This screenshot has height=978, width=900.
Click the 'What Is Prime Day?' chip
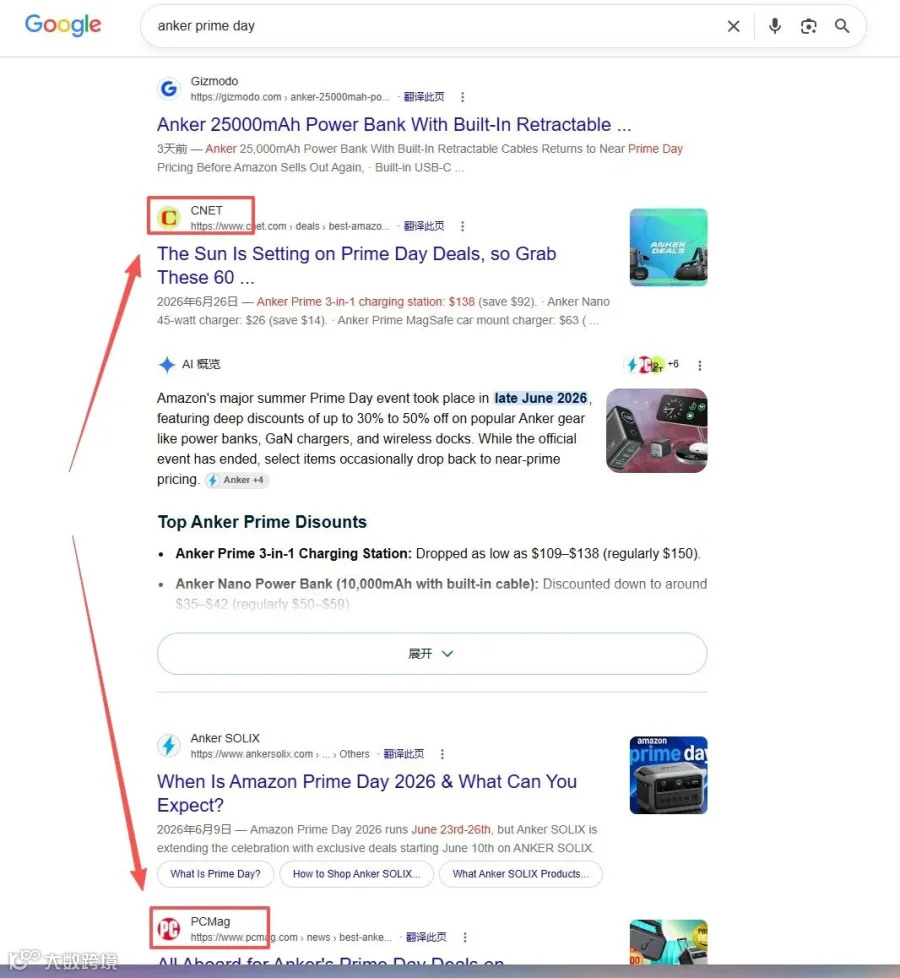tap(215, 874)
